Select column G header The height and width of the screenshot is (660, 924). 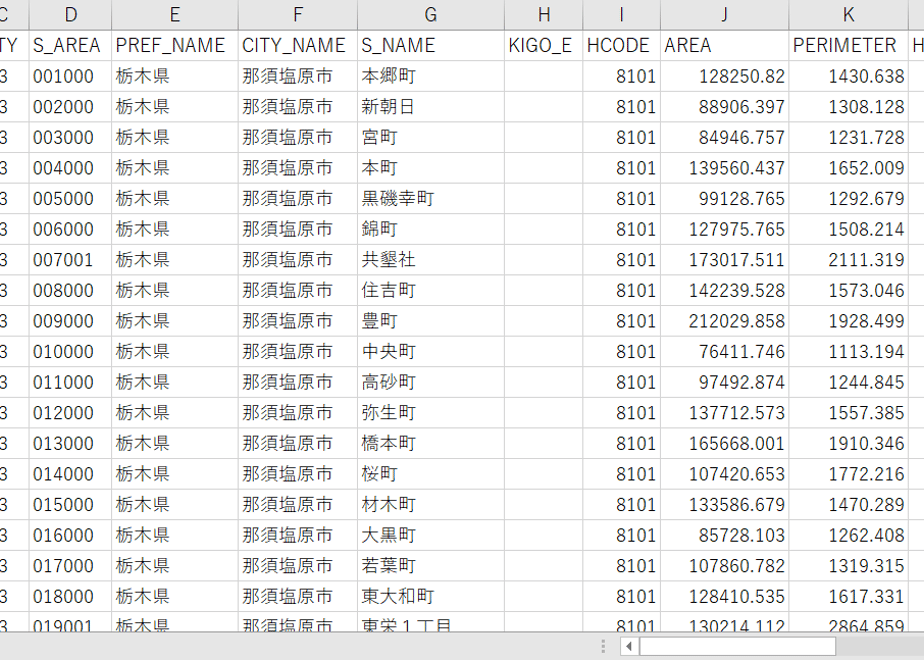coord(431,15)
